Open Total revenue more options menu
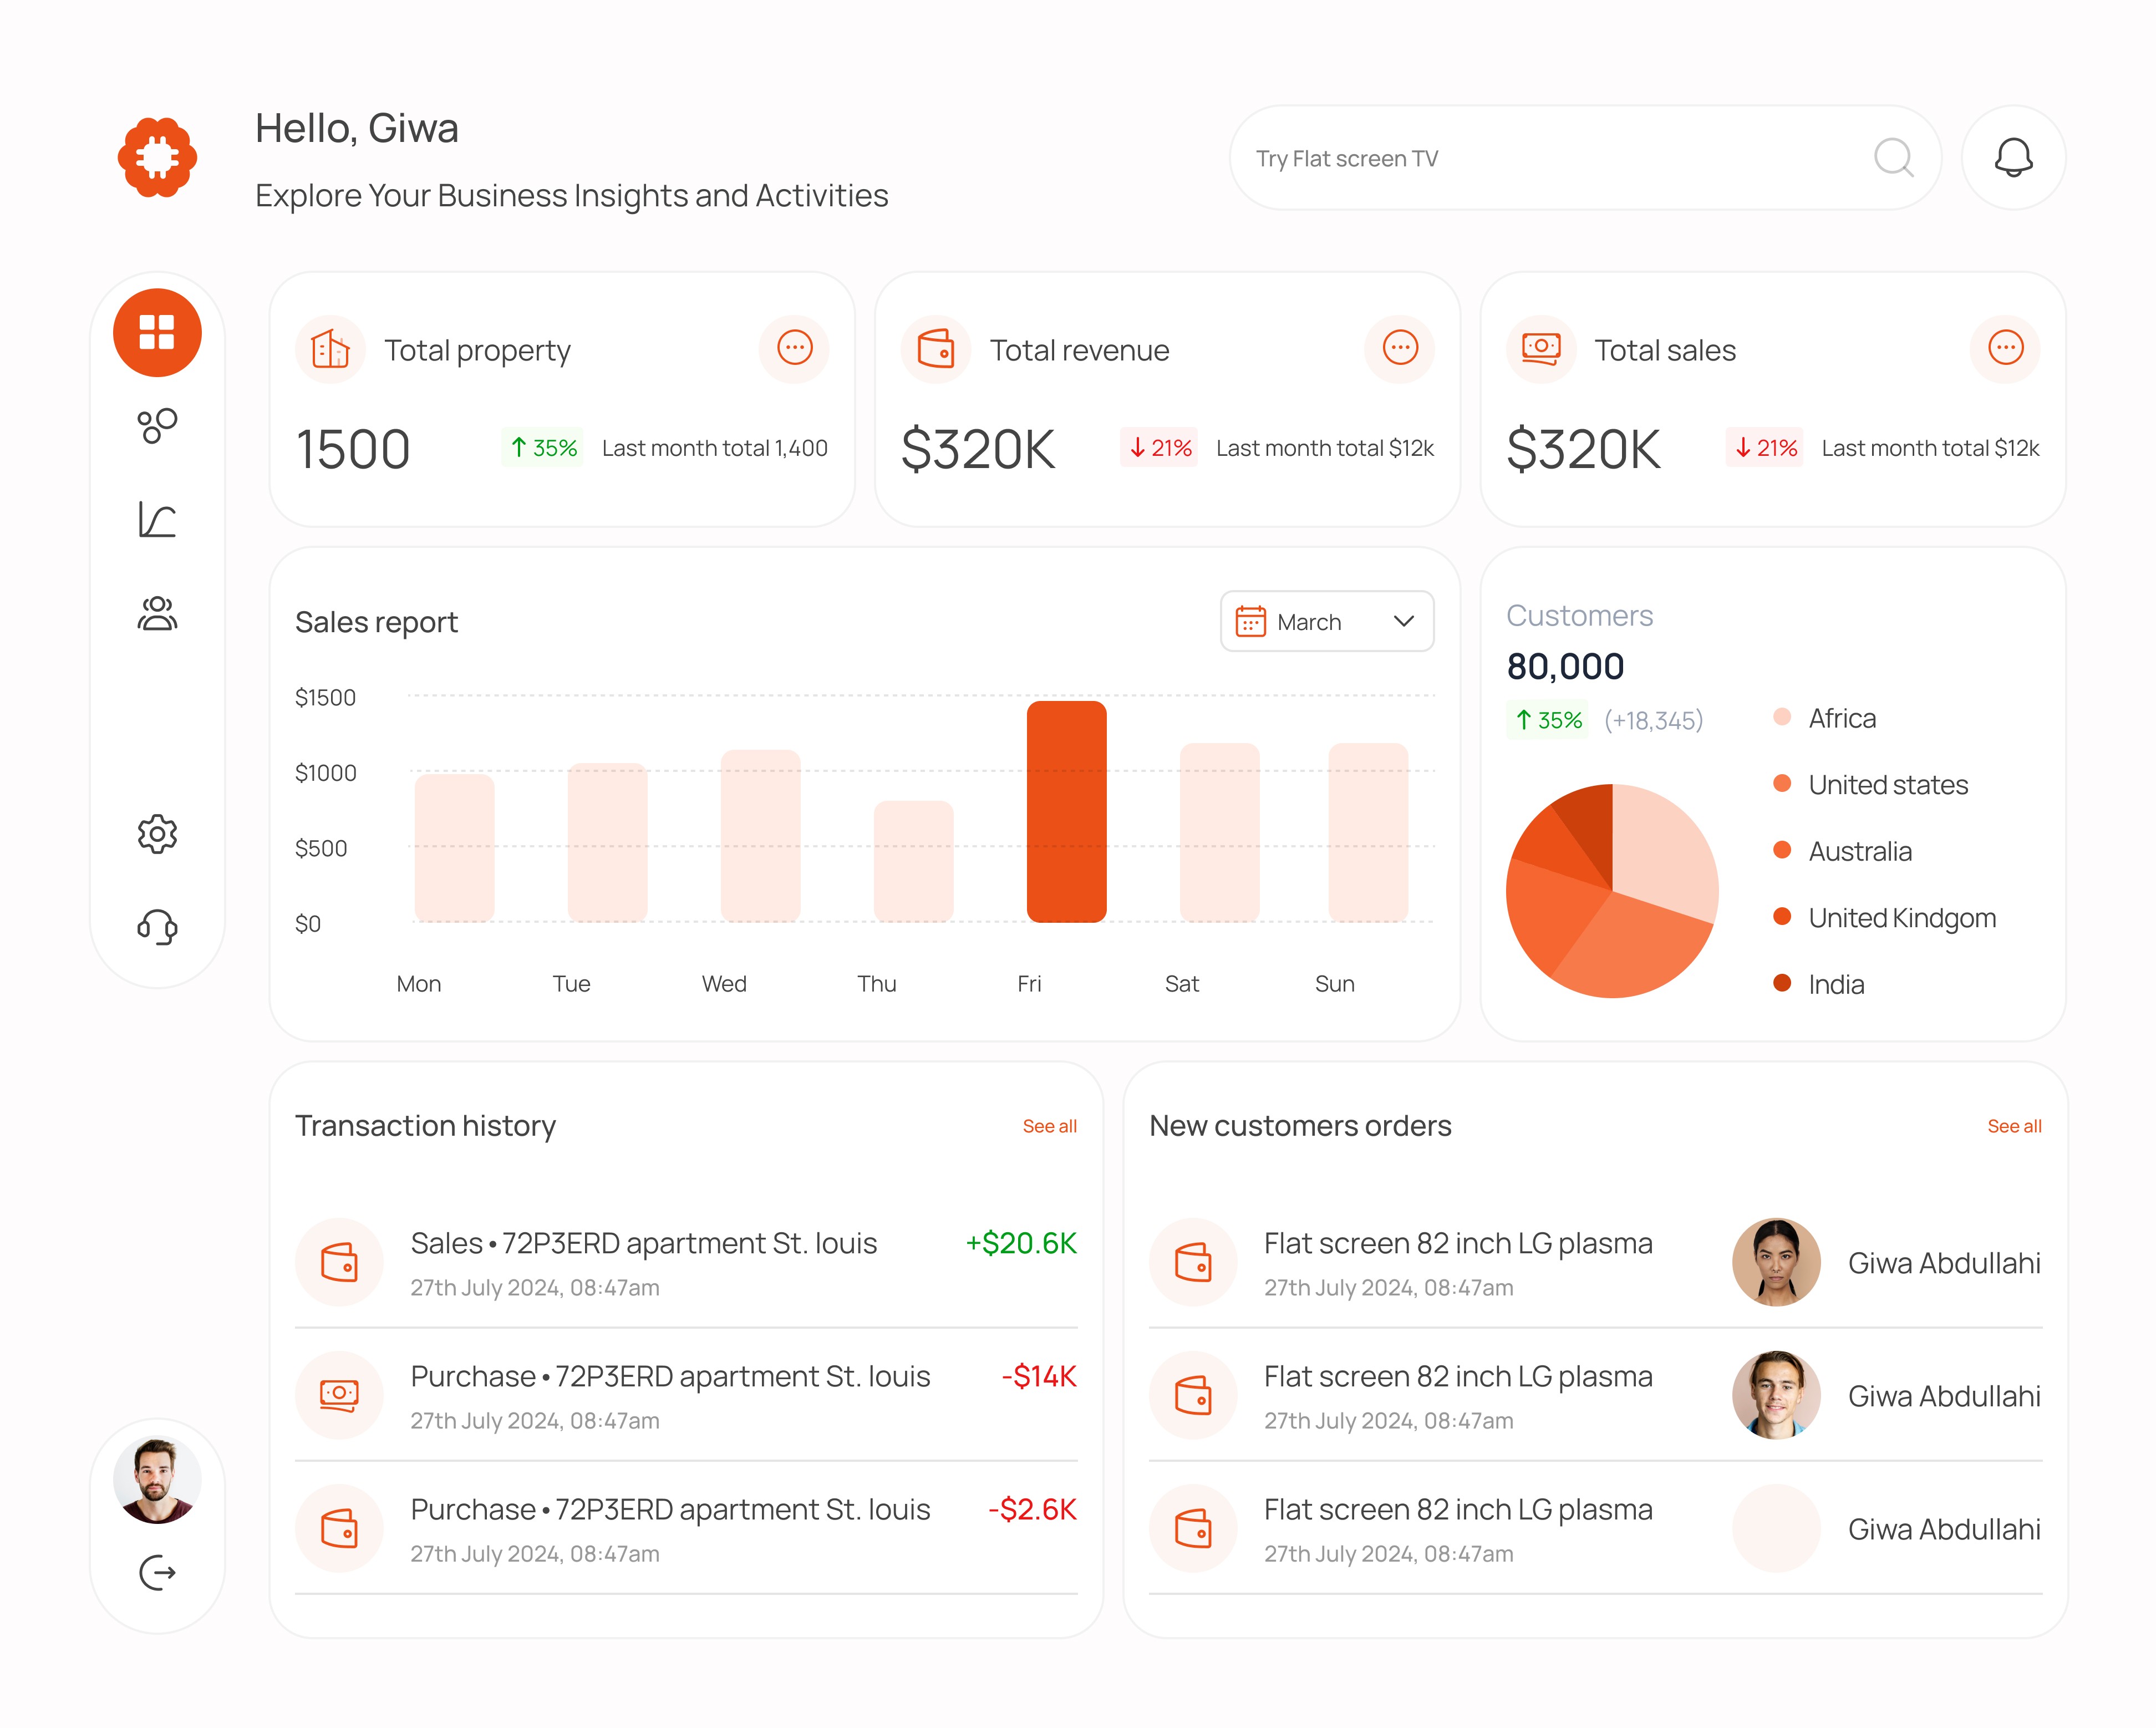Viewport: 2156px width, 1728px height. [1399, 348]
